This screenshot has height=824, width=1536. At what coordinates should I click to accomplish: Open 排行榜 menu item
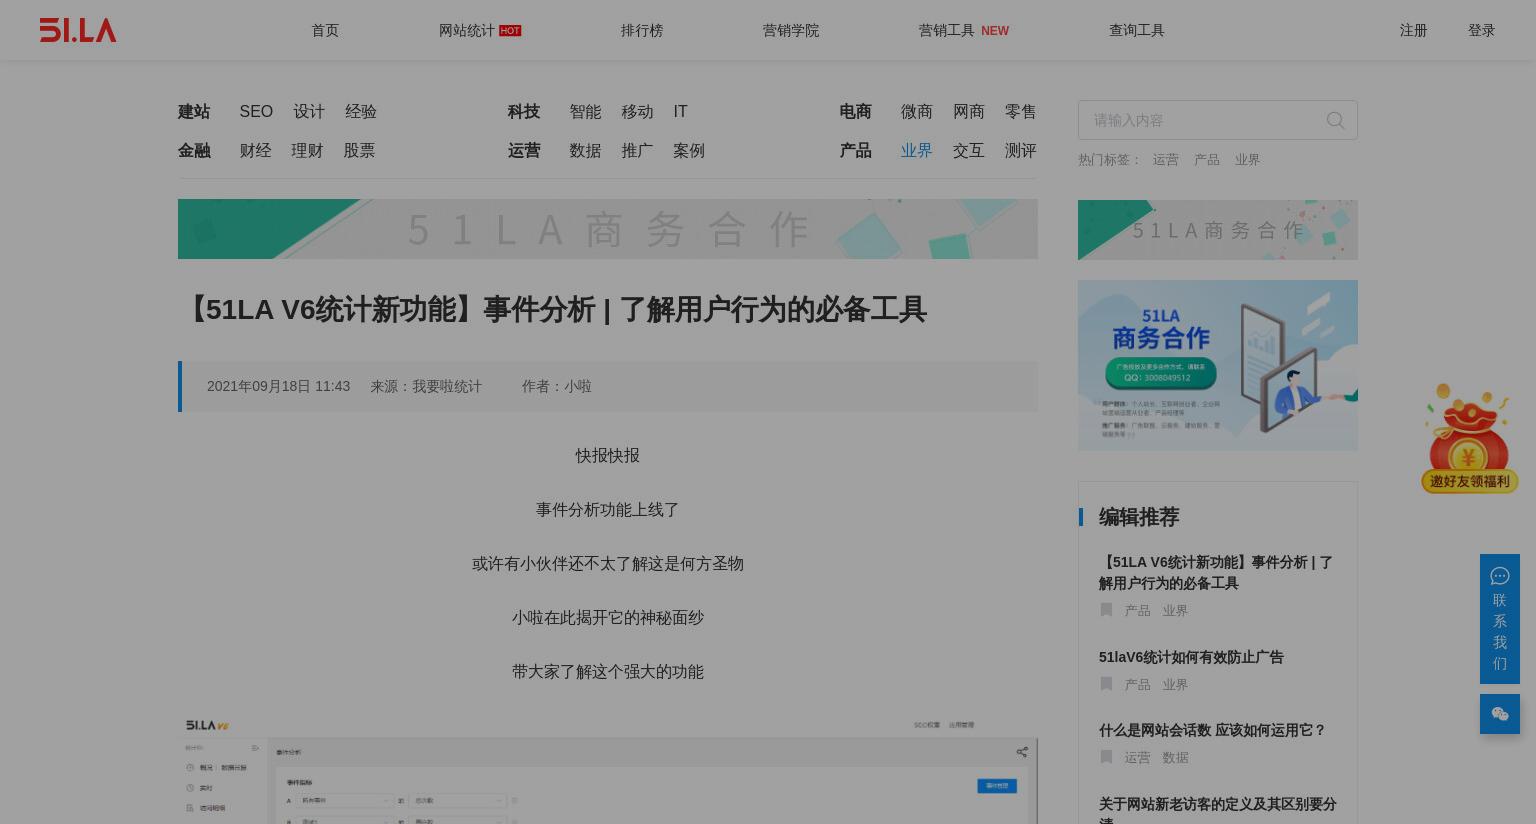pyautogui.click(x=642, y=30)
